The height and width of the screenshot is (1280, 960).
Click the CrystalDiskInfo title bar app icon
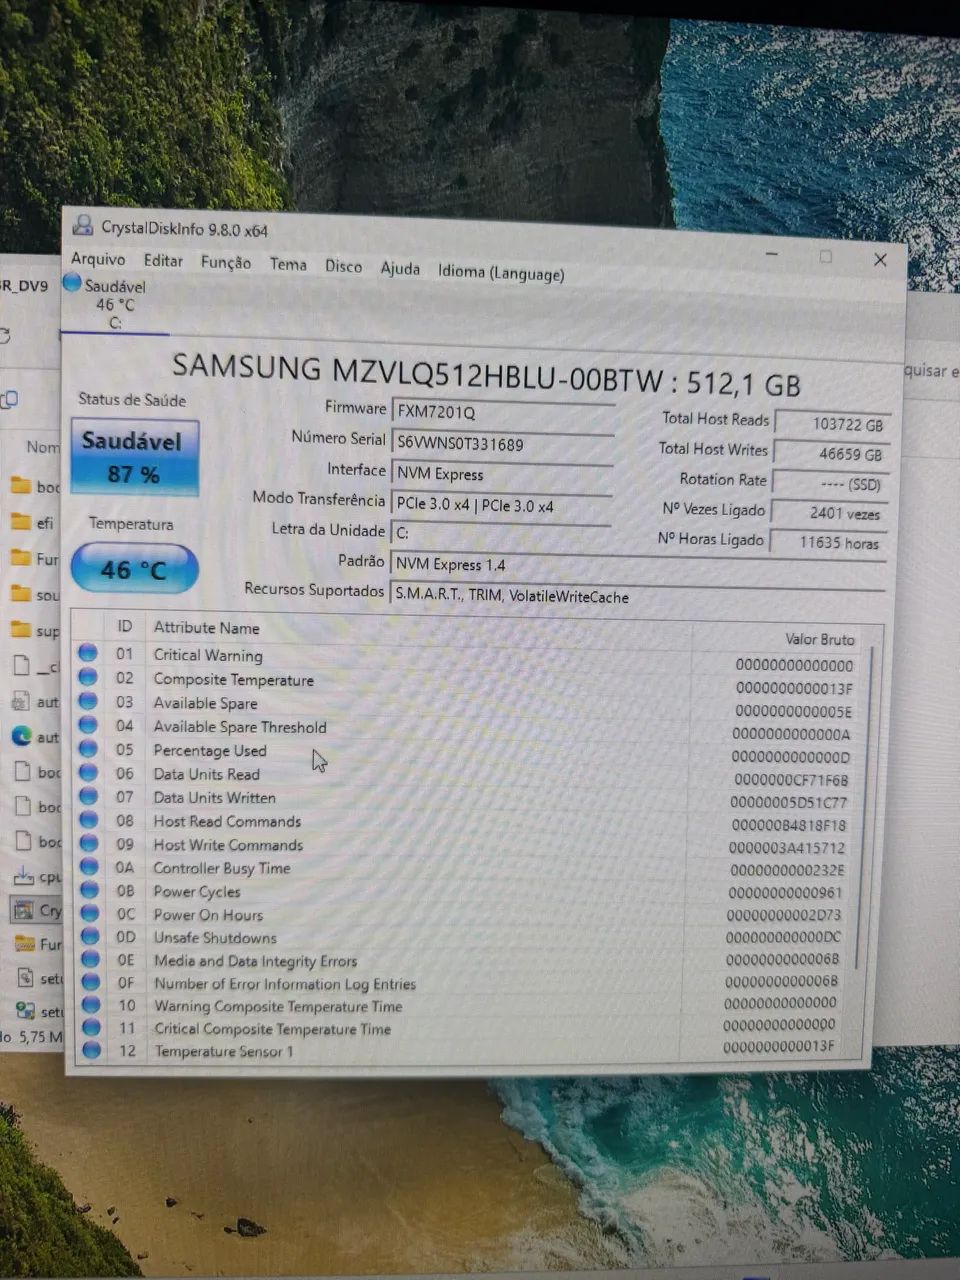tap(83, 226)
